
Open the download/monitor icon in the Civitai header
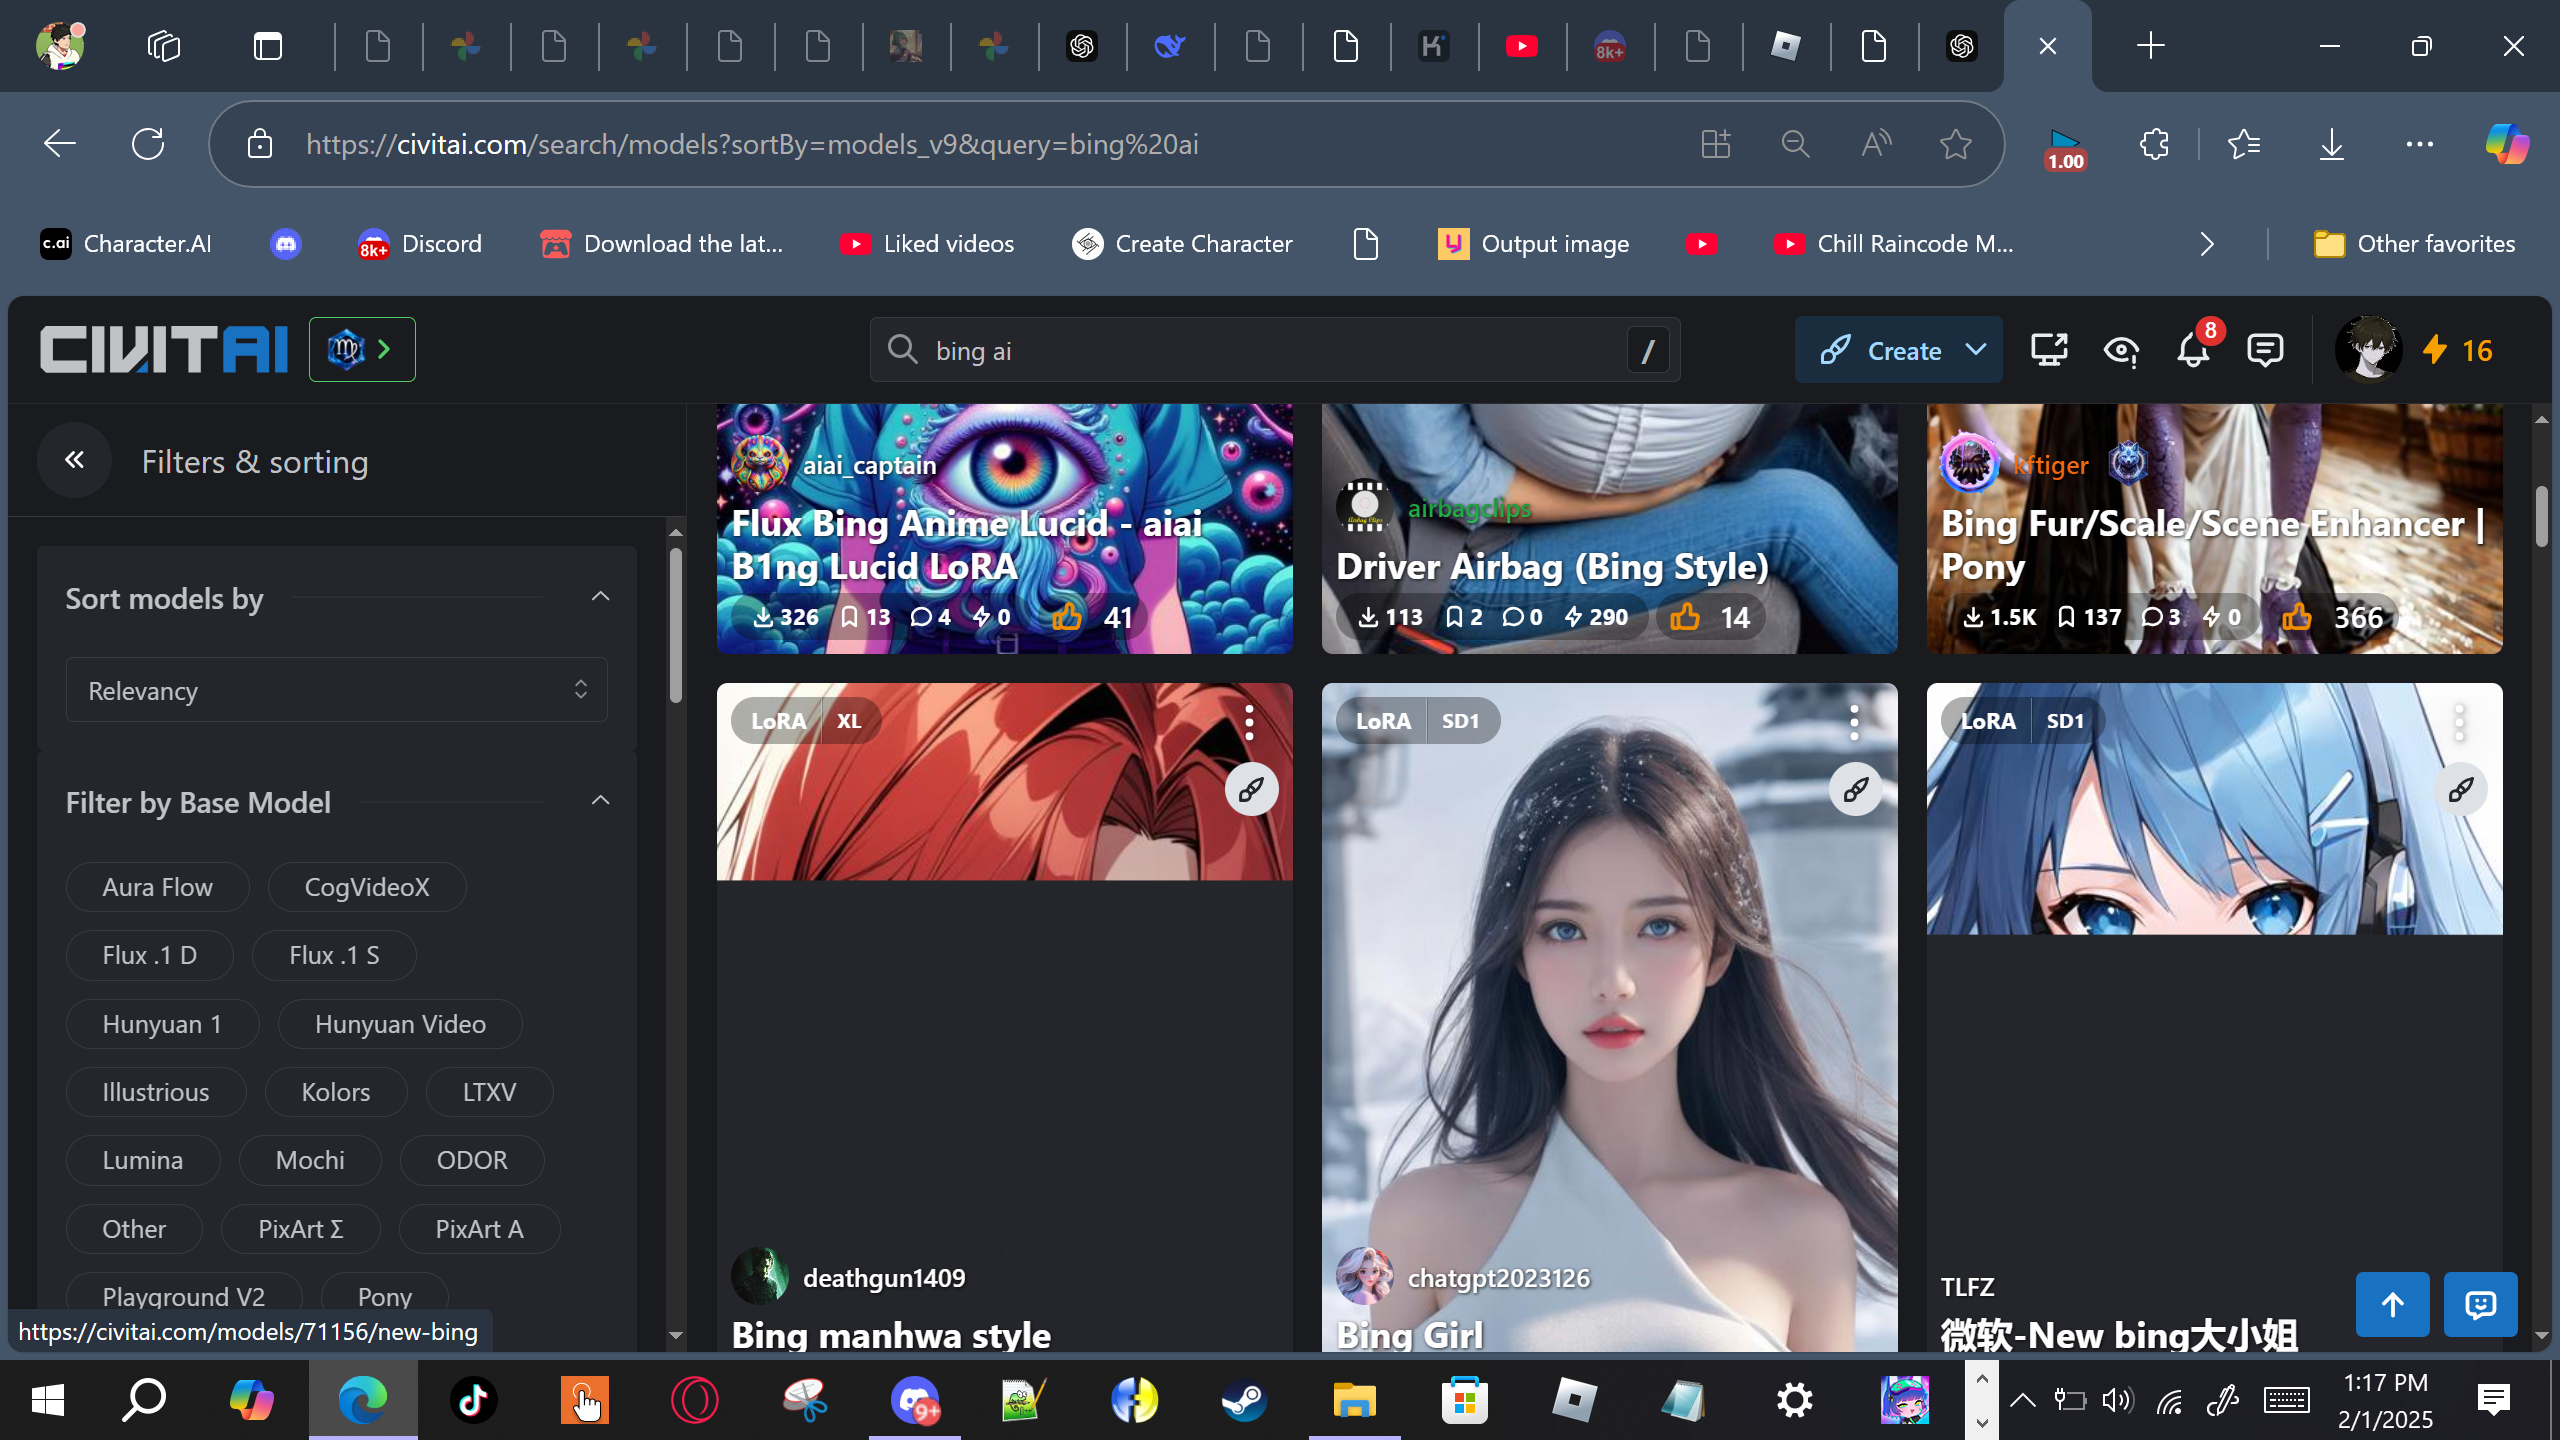tap(2048, 351)
